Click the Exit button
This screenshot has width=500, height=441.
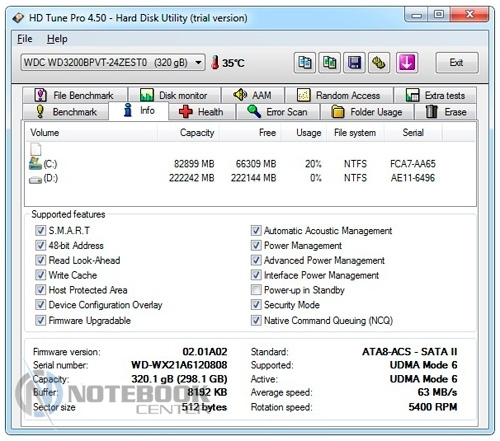(457, 62)
